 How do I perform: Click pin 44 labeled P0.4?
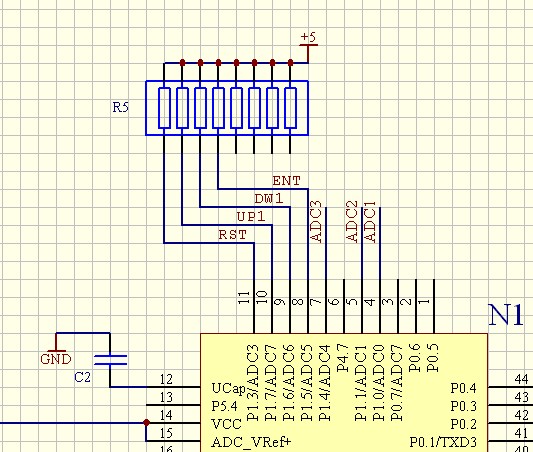[x=510, y=387]
